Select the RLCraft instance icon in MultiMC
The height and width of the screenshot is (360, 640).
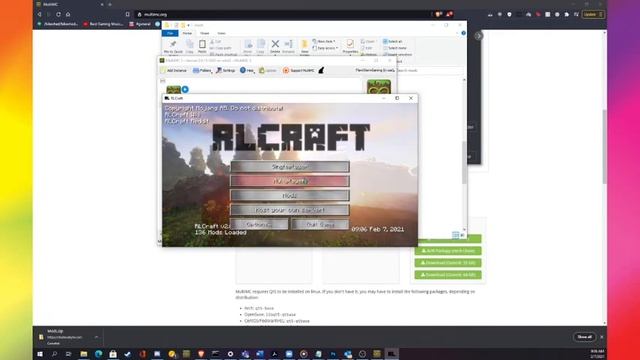point(173,89)
